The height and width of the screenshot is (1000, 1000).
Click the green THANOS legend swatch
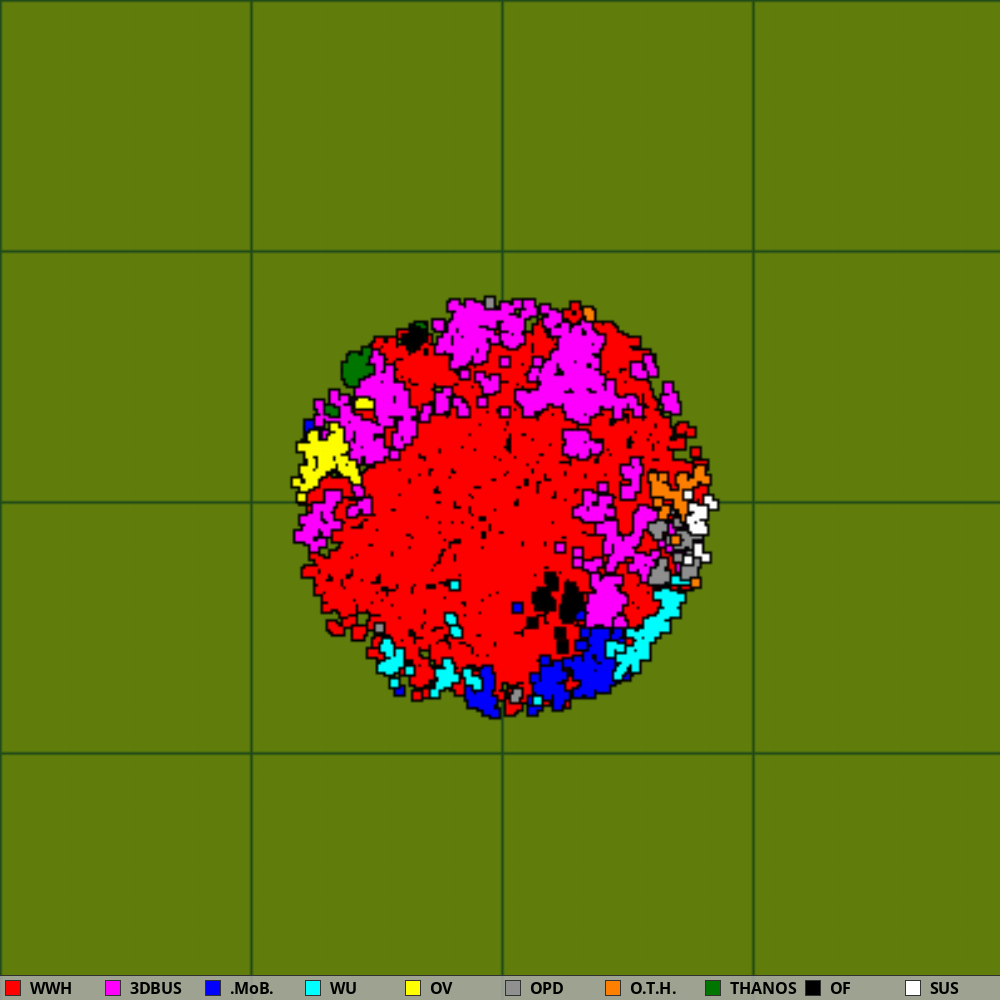(713, 988)
